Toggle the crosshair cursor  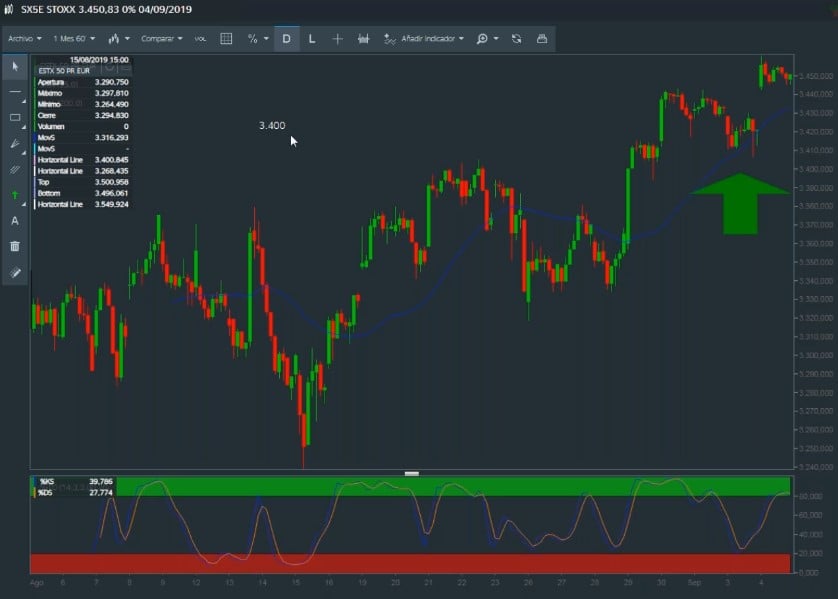click(x=337, y=39)
